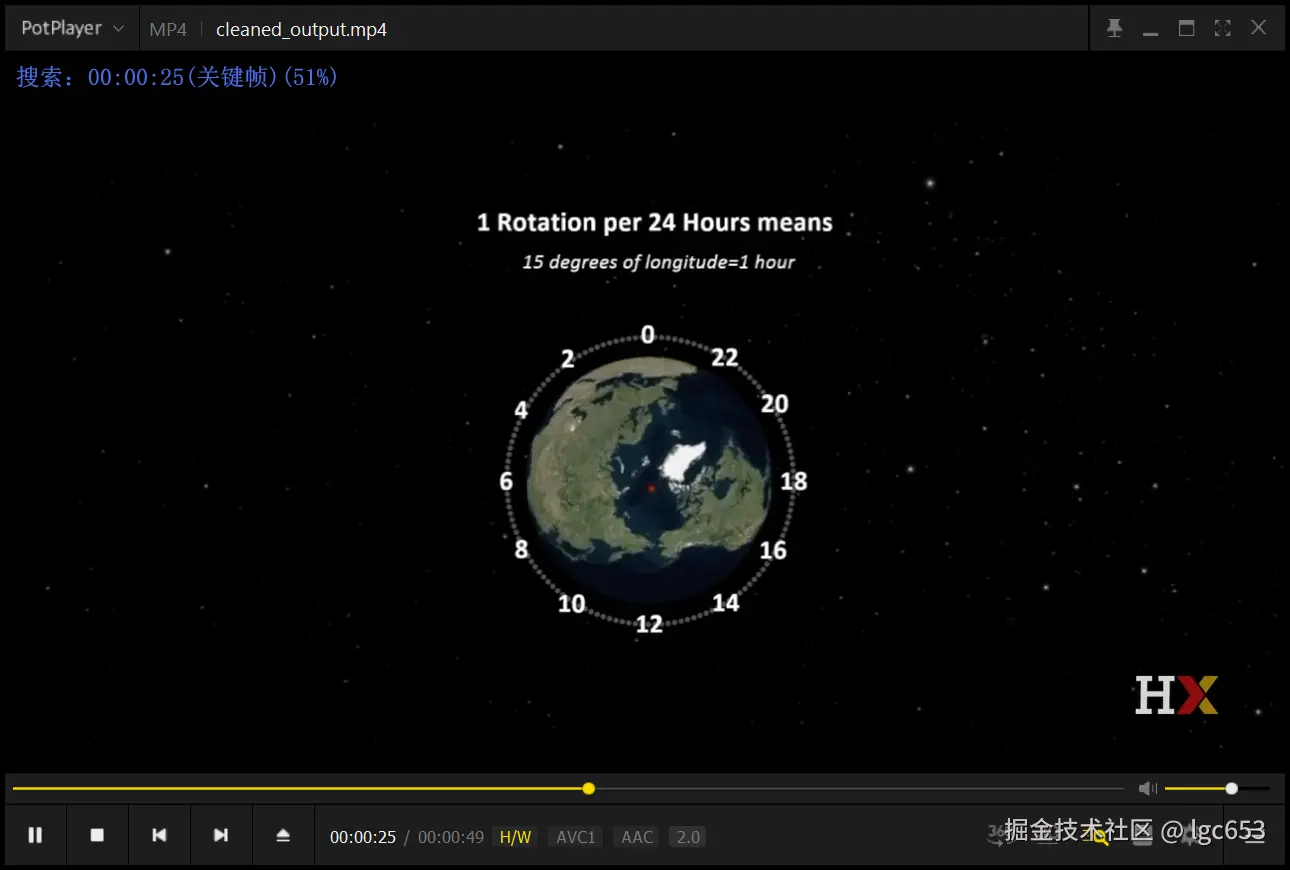This screenshot has width=1290, height=870.
Task: Click the elapsed time 00:00:25
Action: pyautogui.click(x=363, y=837)
